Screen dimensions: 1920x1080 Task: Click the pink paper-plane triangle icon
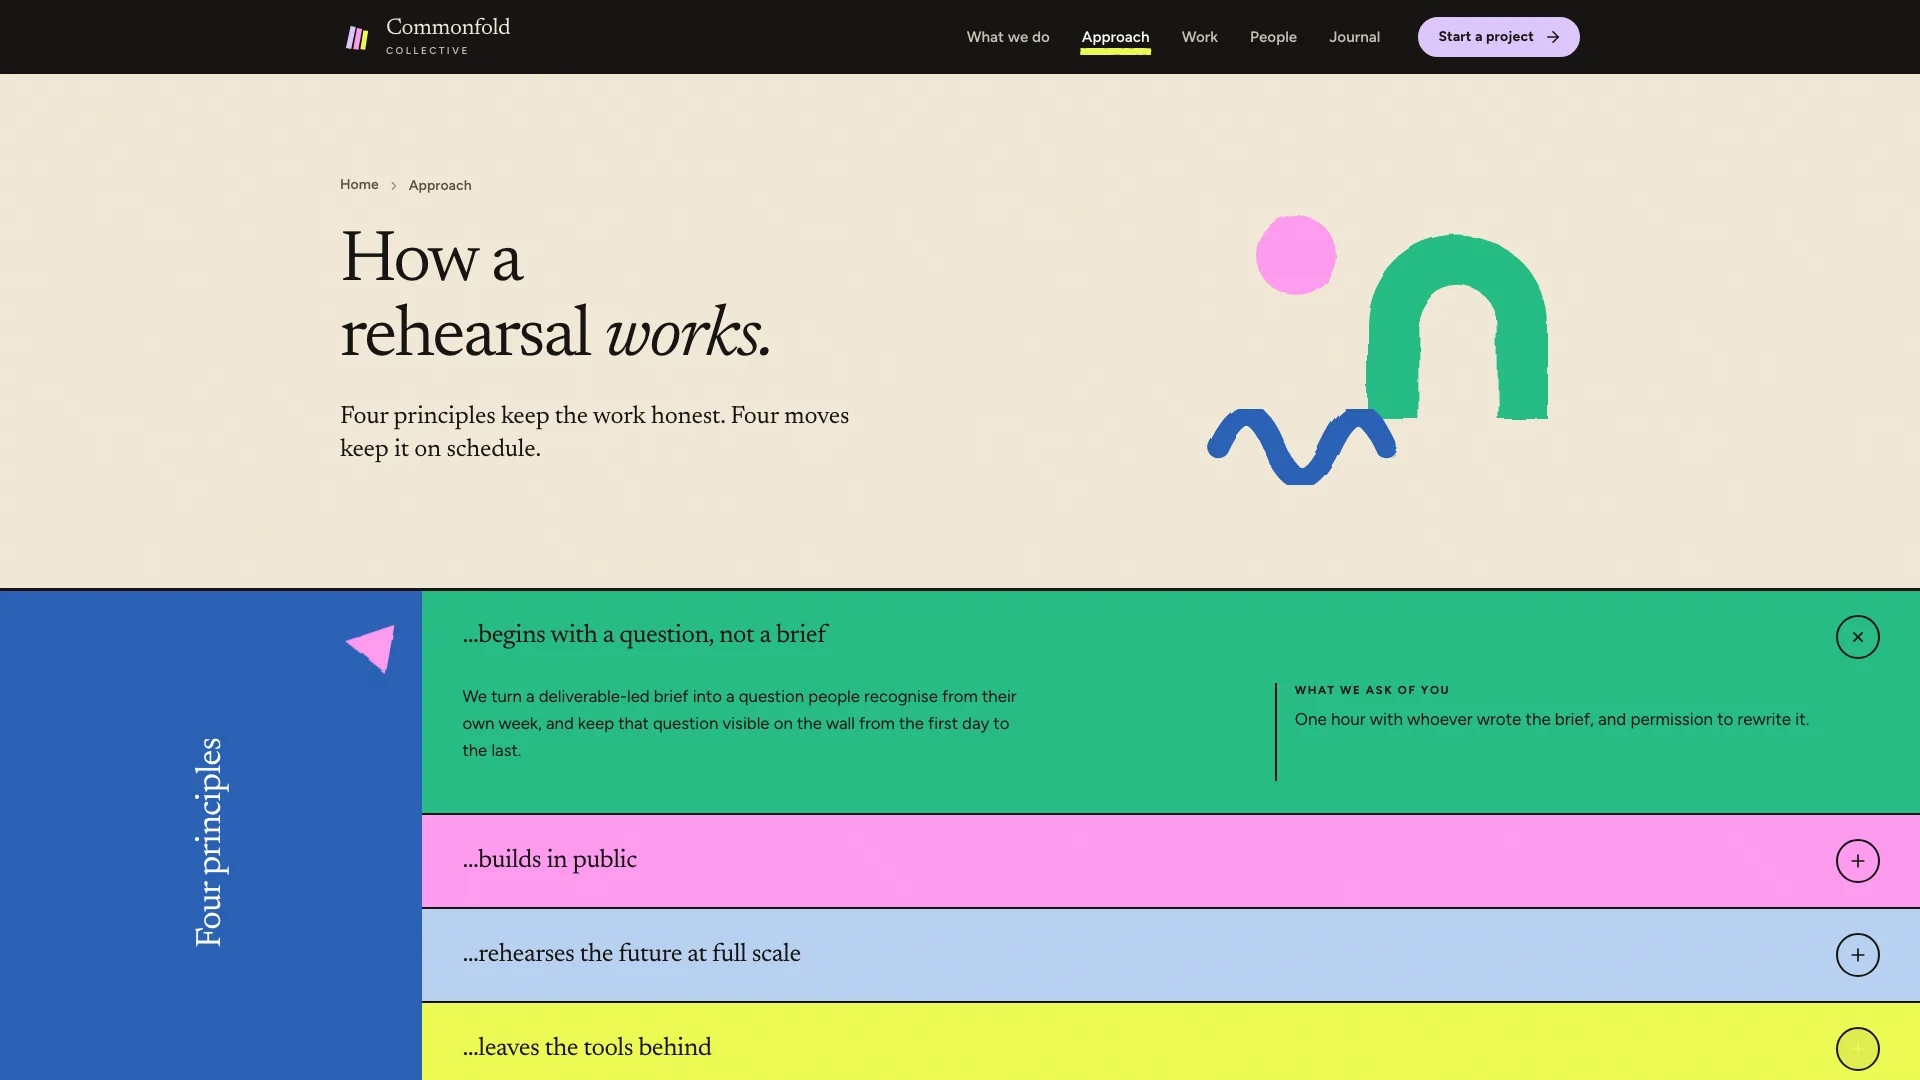click(x=371, y=648)
